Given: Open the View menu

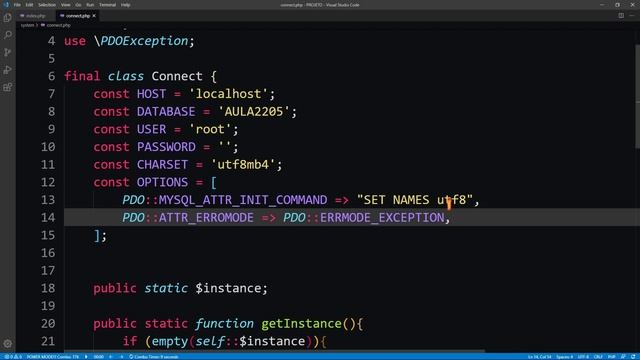Looking at the screenshot, I should point(65,5).
